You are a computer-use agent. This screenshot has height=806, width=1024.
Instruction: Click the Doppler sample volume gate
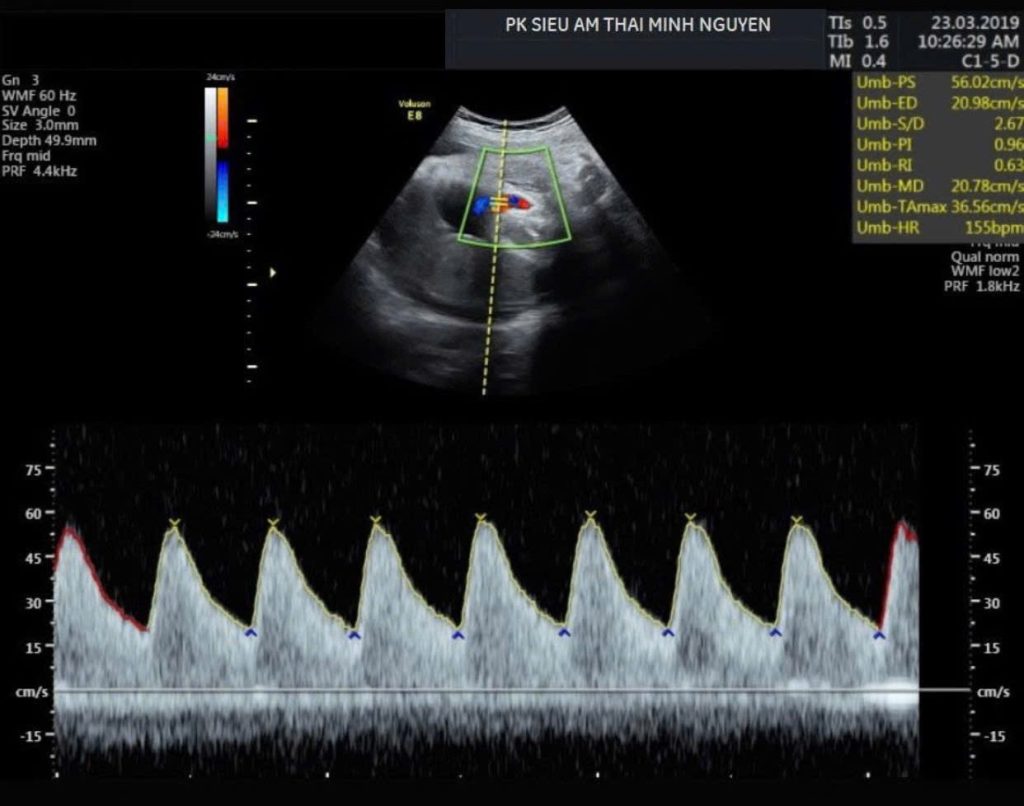499,202
